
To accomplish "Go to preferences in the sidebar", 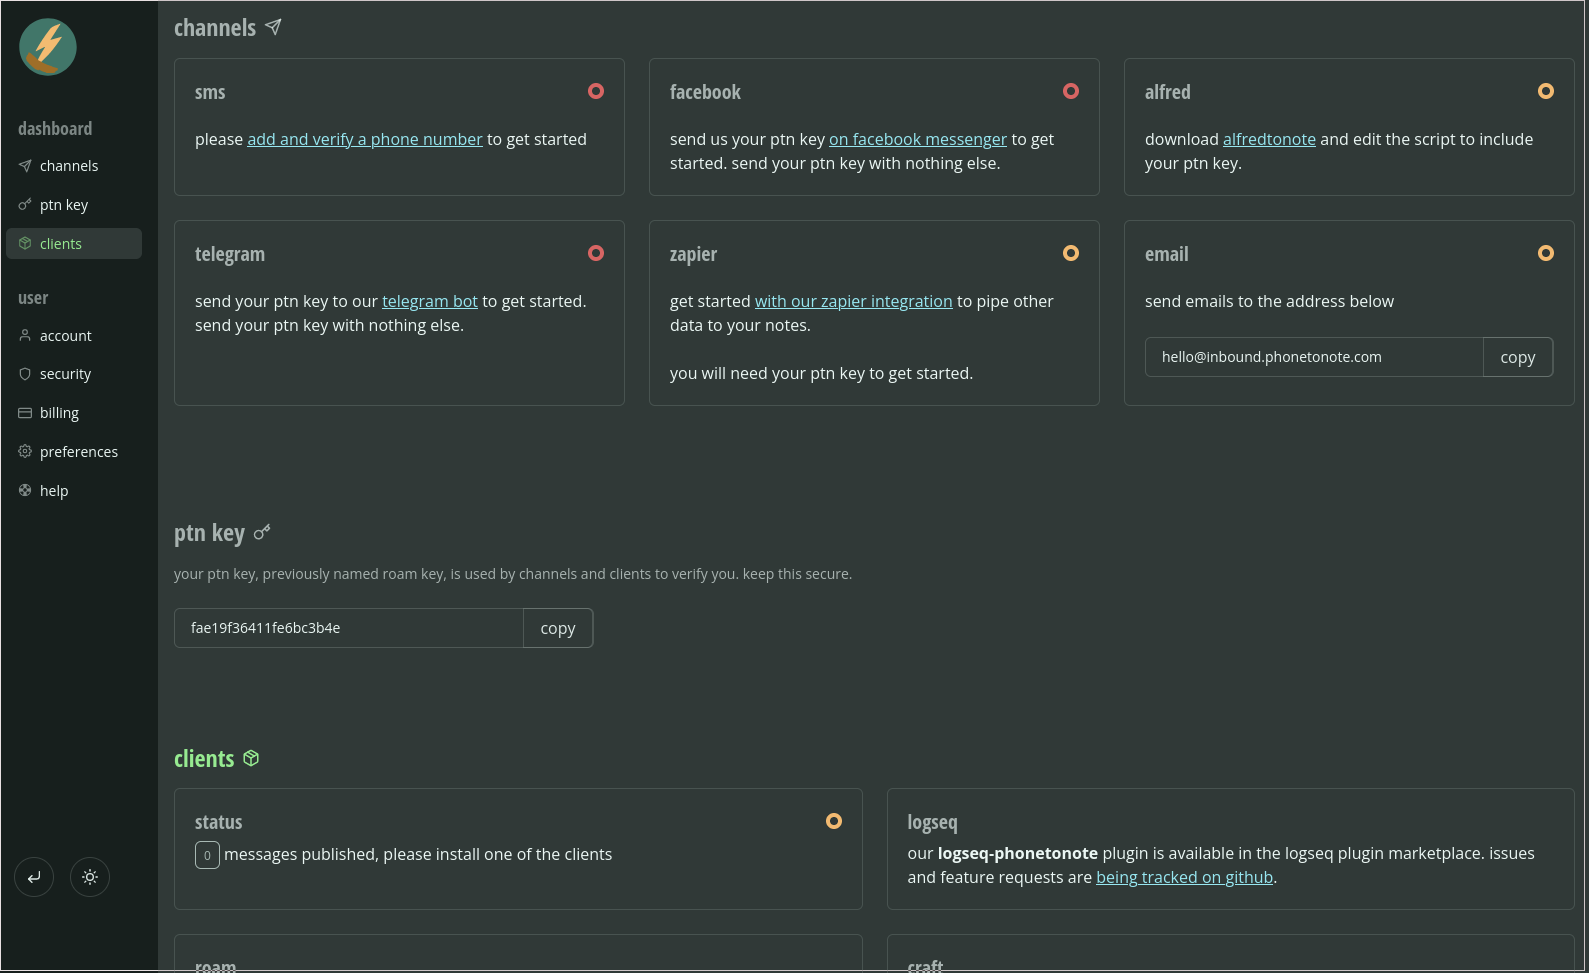I will [x=74, y=452].
